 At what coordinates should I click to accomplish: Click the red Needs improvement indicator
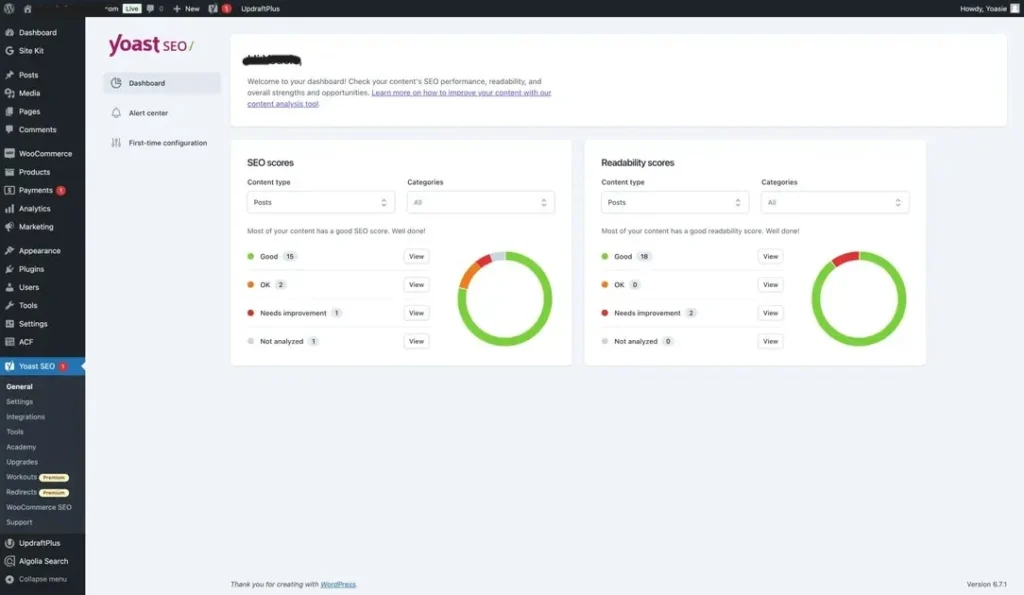(253, 312)
